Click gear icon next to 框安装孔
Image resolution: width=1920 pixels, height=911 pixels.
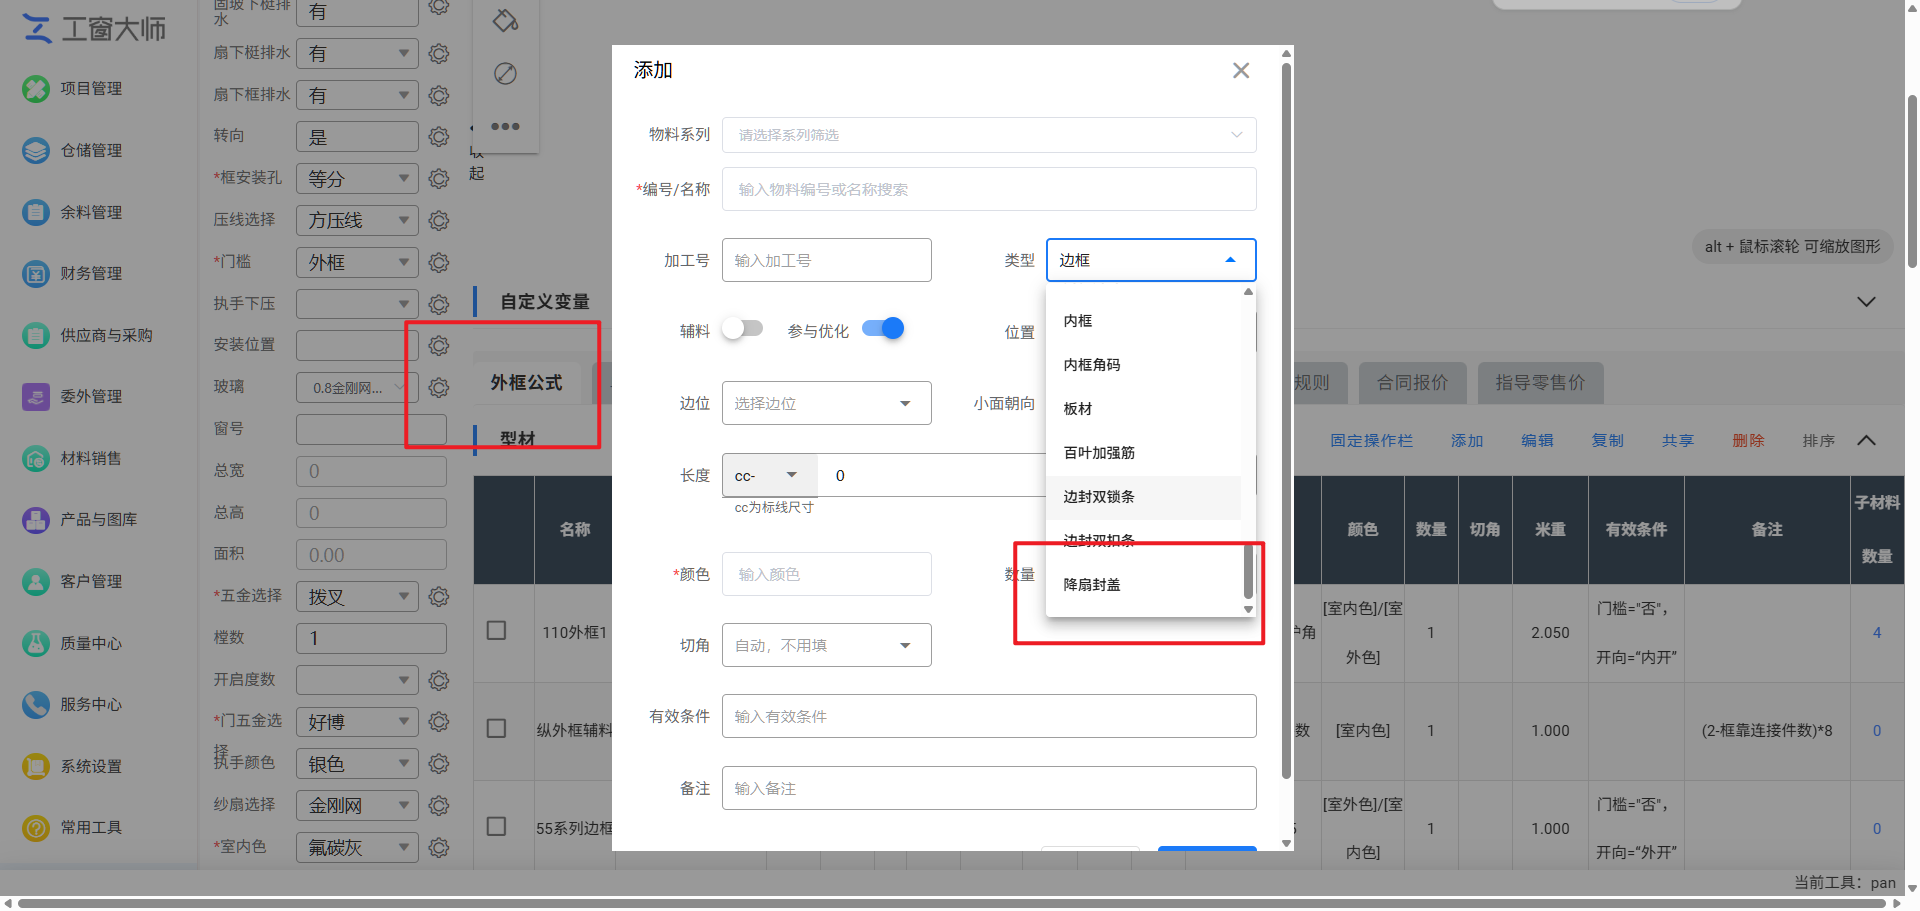coord(438,179)
